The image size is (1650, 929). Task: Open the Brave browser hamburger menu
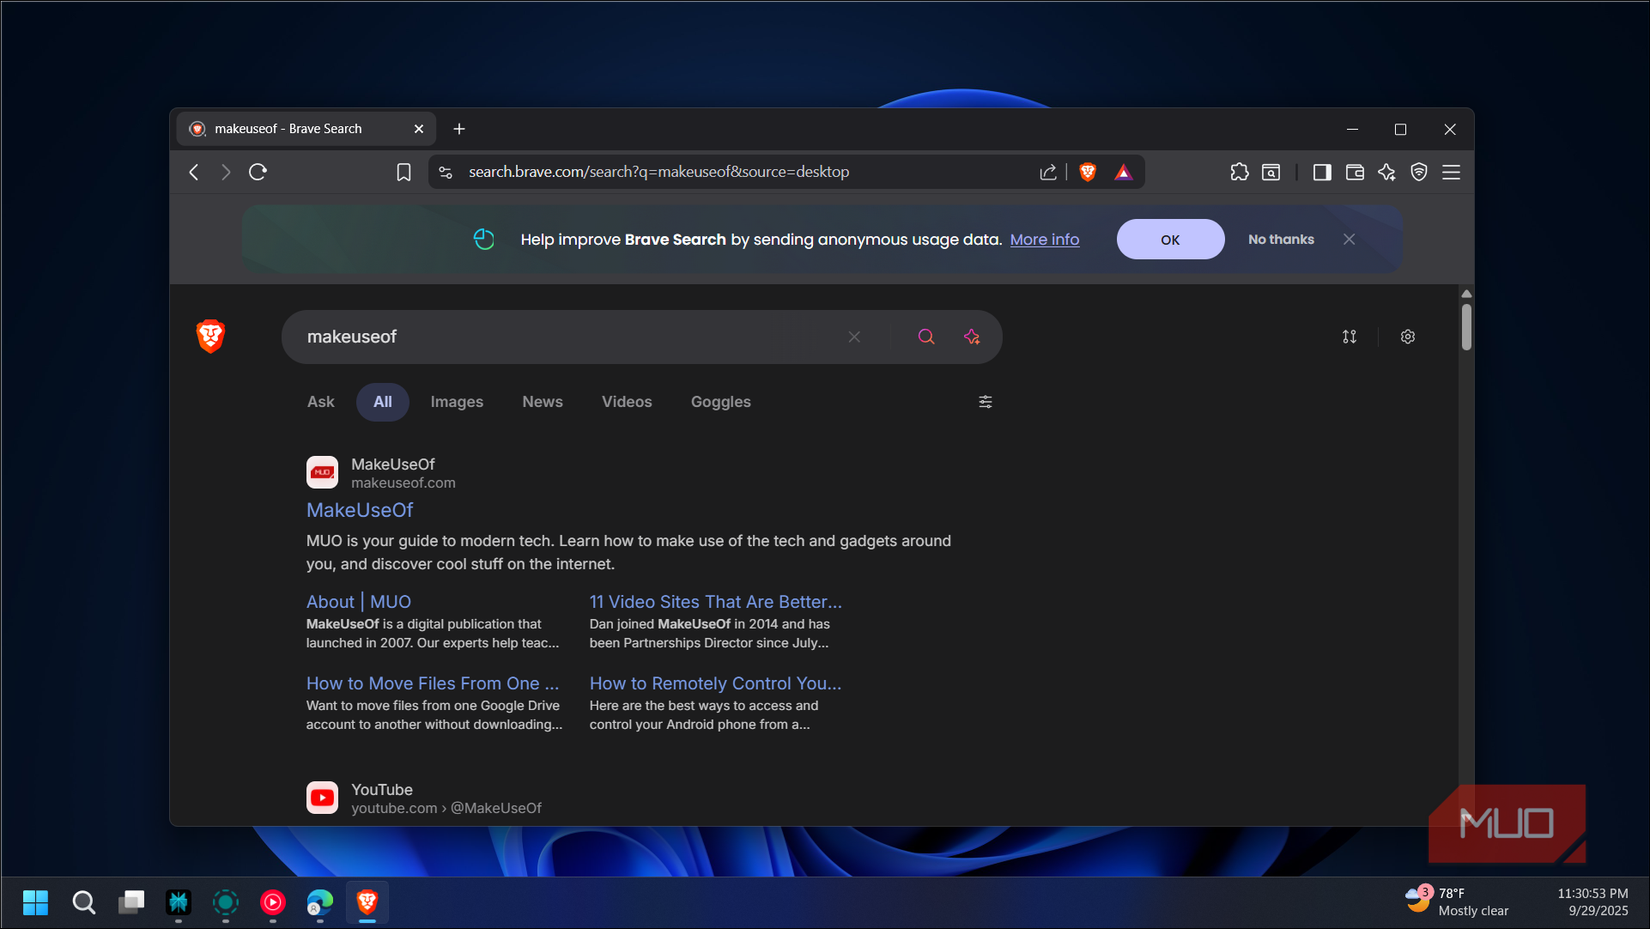pos(1451,172)
